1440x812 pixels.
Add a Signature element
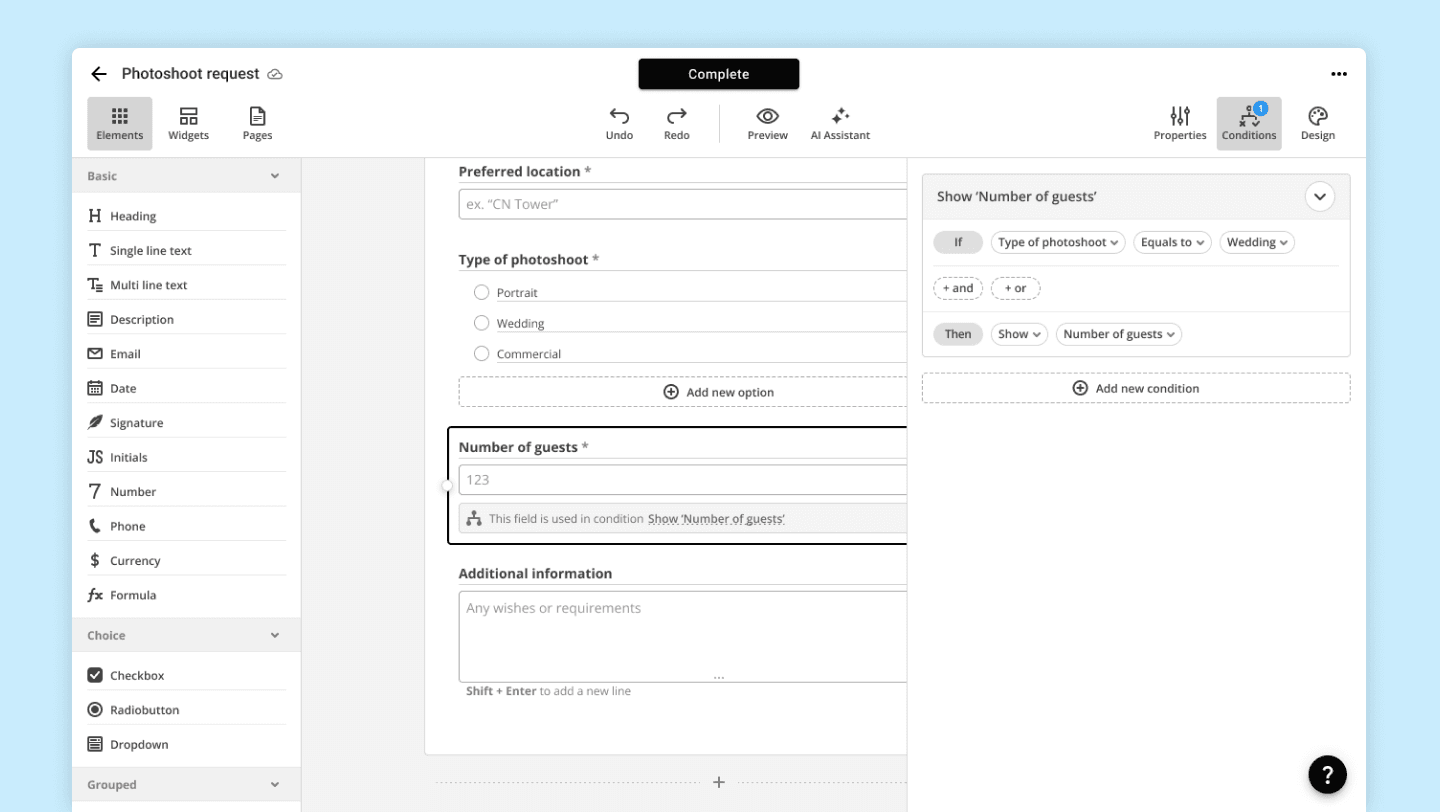coord(187,423)
